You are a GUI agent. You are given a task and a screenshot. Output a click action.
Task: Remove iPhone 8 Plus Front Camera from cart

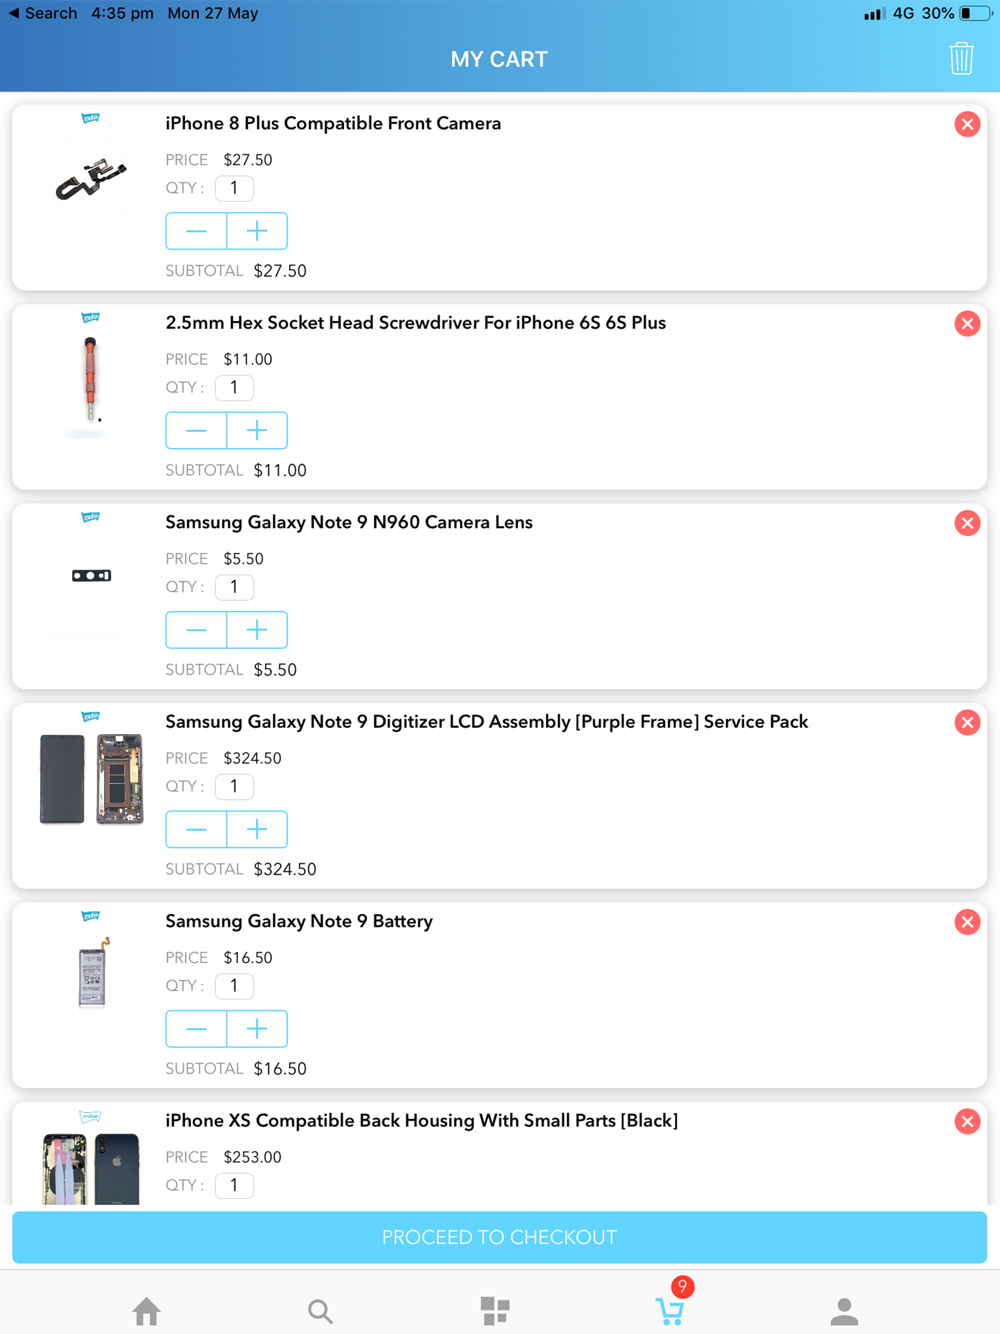tap(967, 124)
